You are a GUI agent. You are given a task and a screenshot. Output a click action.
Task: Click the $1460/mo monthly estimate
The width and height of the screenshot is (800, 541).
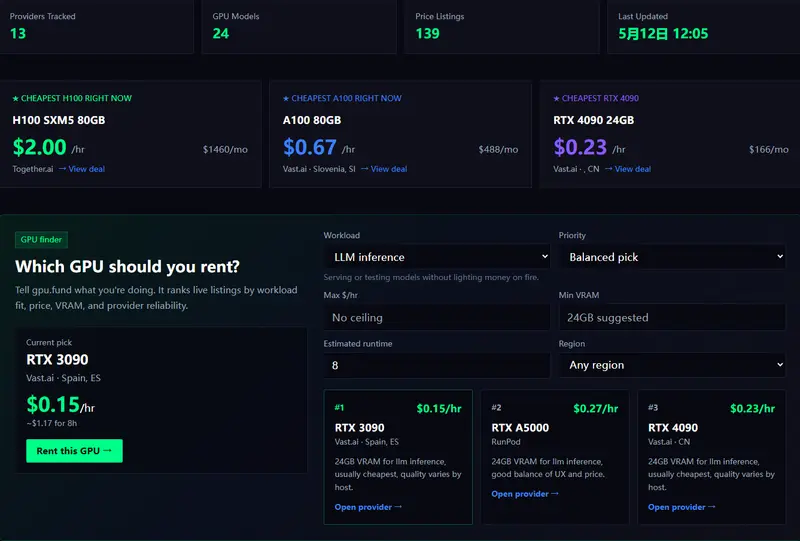[x=225, y=150]
